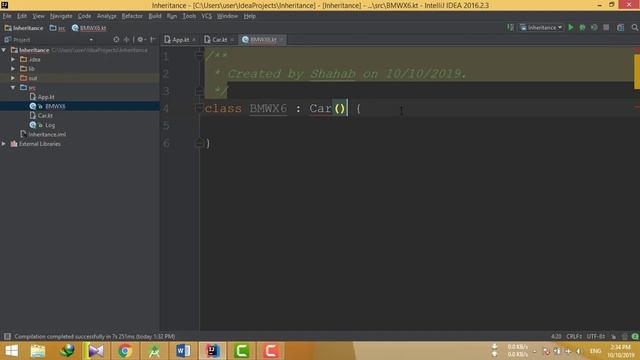640x360 pixels.
Task: Open the Run menu
Action: tap(172, 16)
